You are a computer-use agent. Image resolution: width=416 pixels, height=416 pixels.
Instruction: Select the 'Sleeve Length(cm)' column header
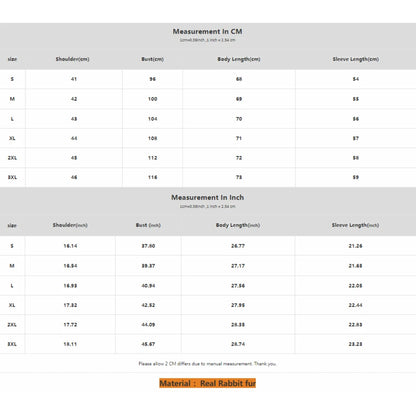point(356,59)
